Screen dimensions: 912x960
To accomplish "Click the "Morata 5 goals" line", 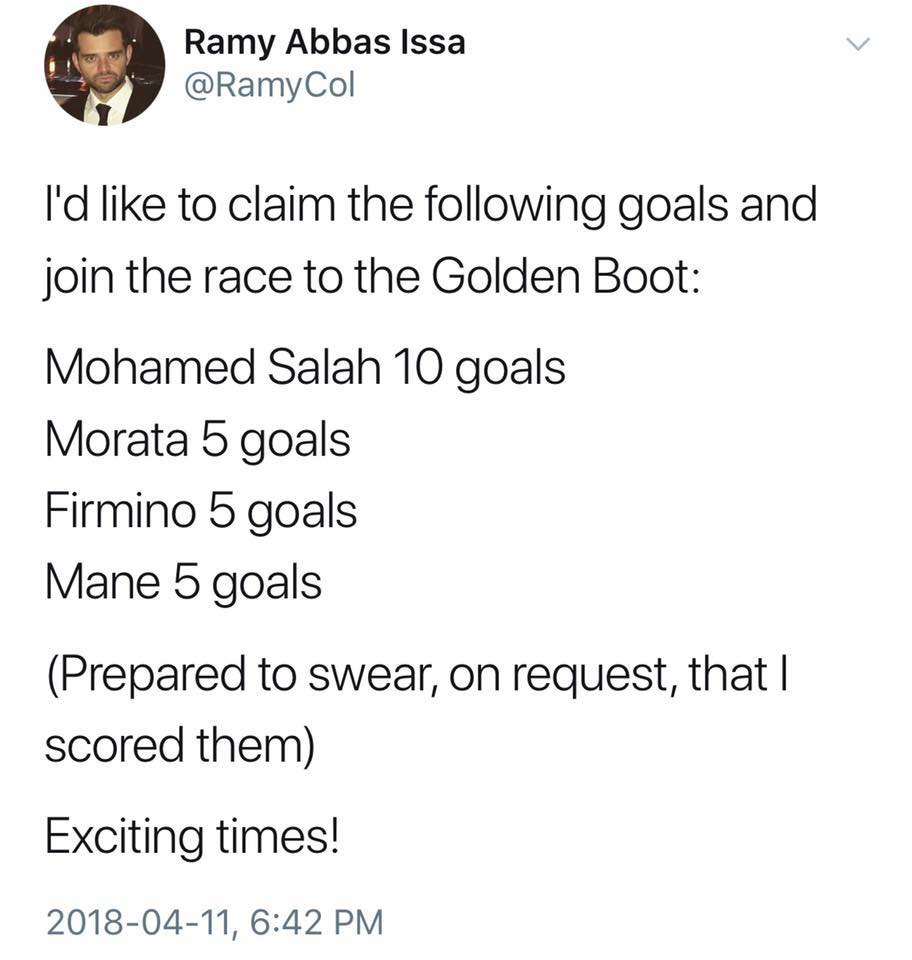I will point(198,440).
